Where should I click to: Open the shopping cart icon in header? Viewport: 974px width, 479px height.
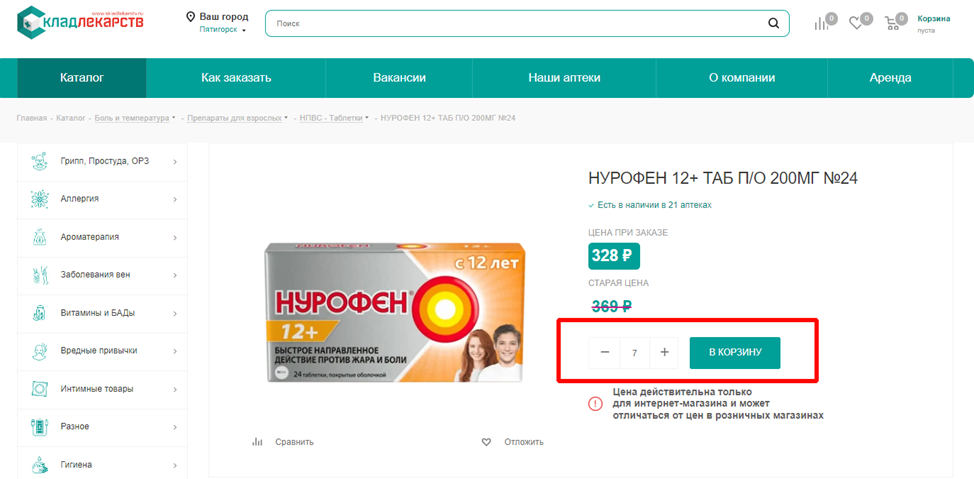[892, 24]
